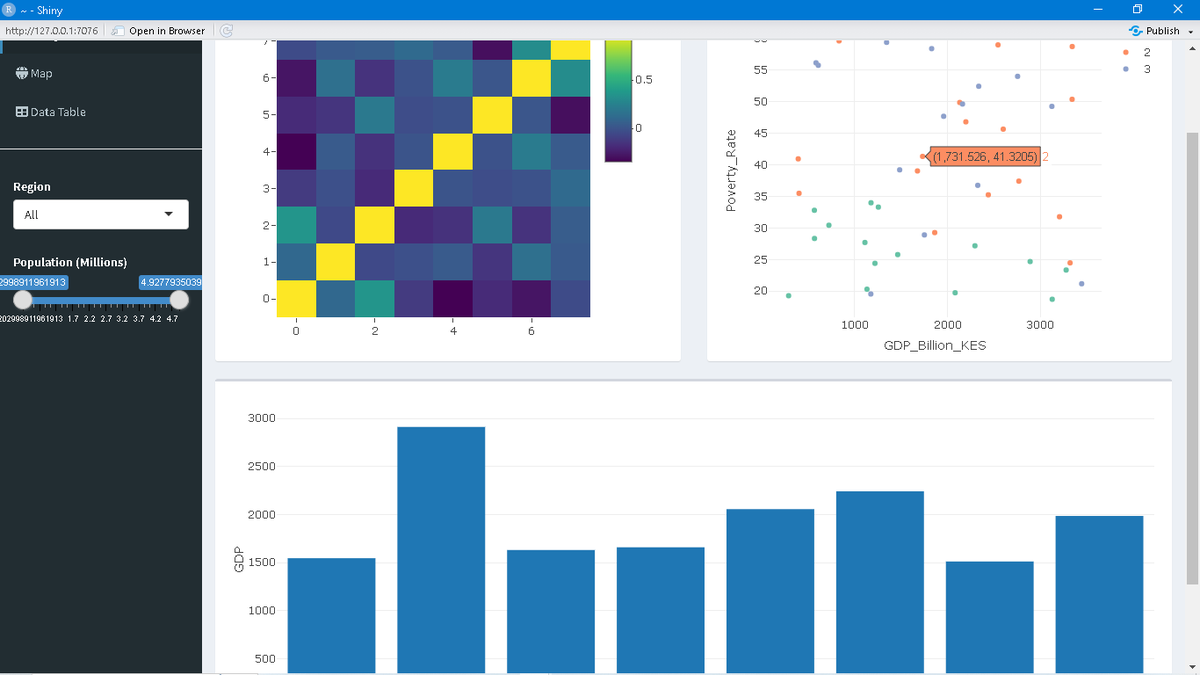The width and height of the screenshot is (1200, 675).
Task: Click the 0.5 label on the color scale
Action: click(643, 79)
